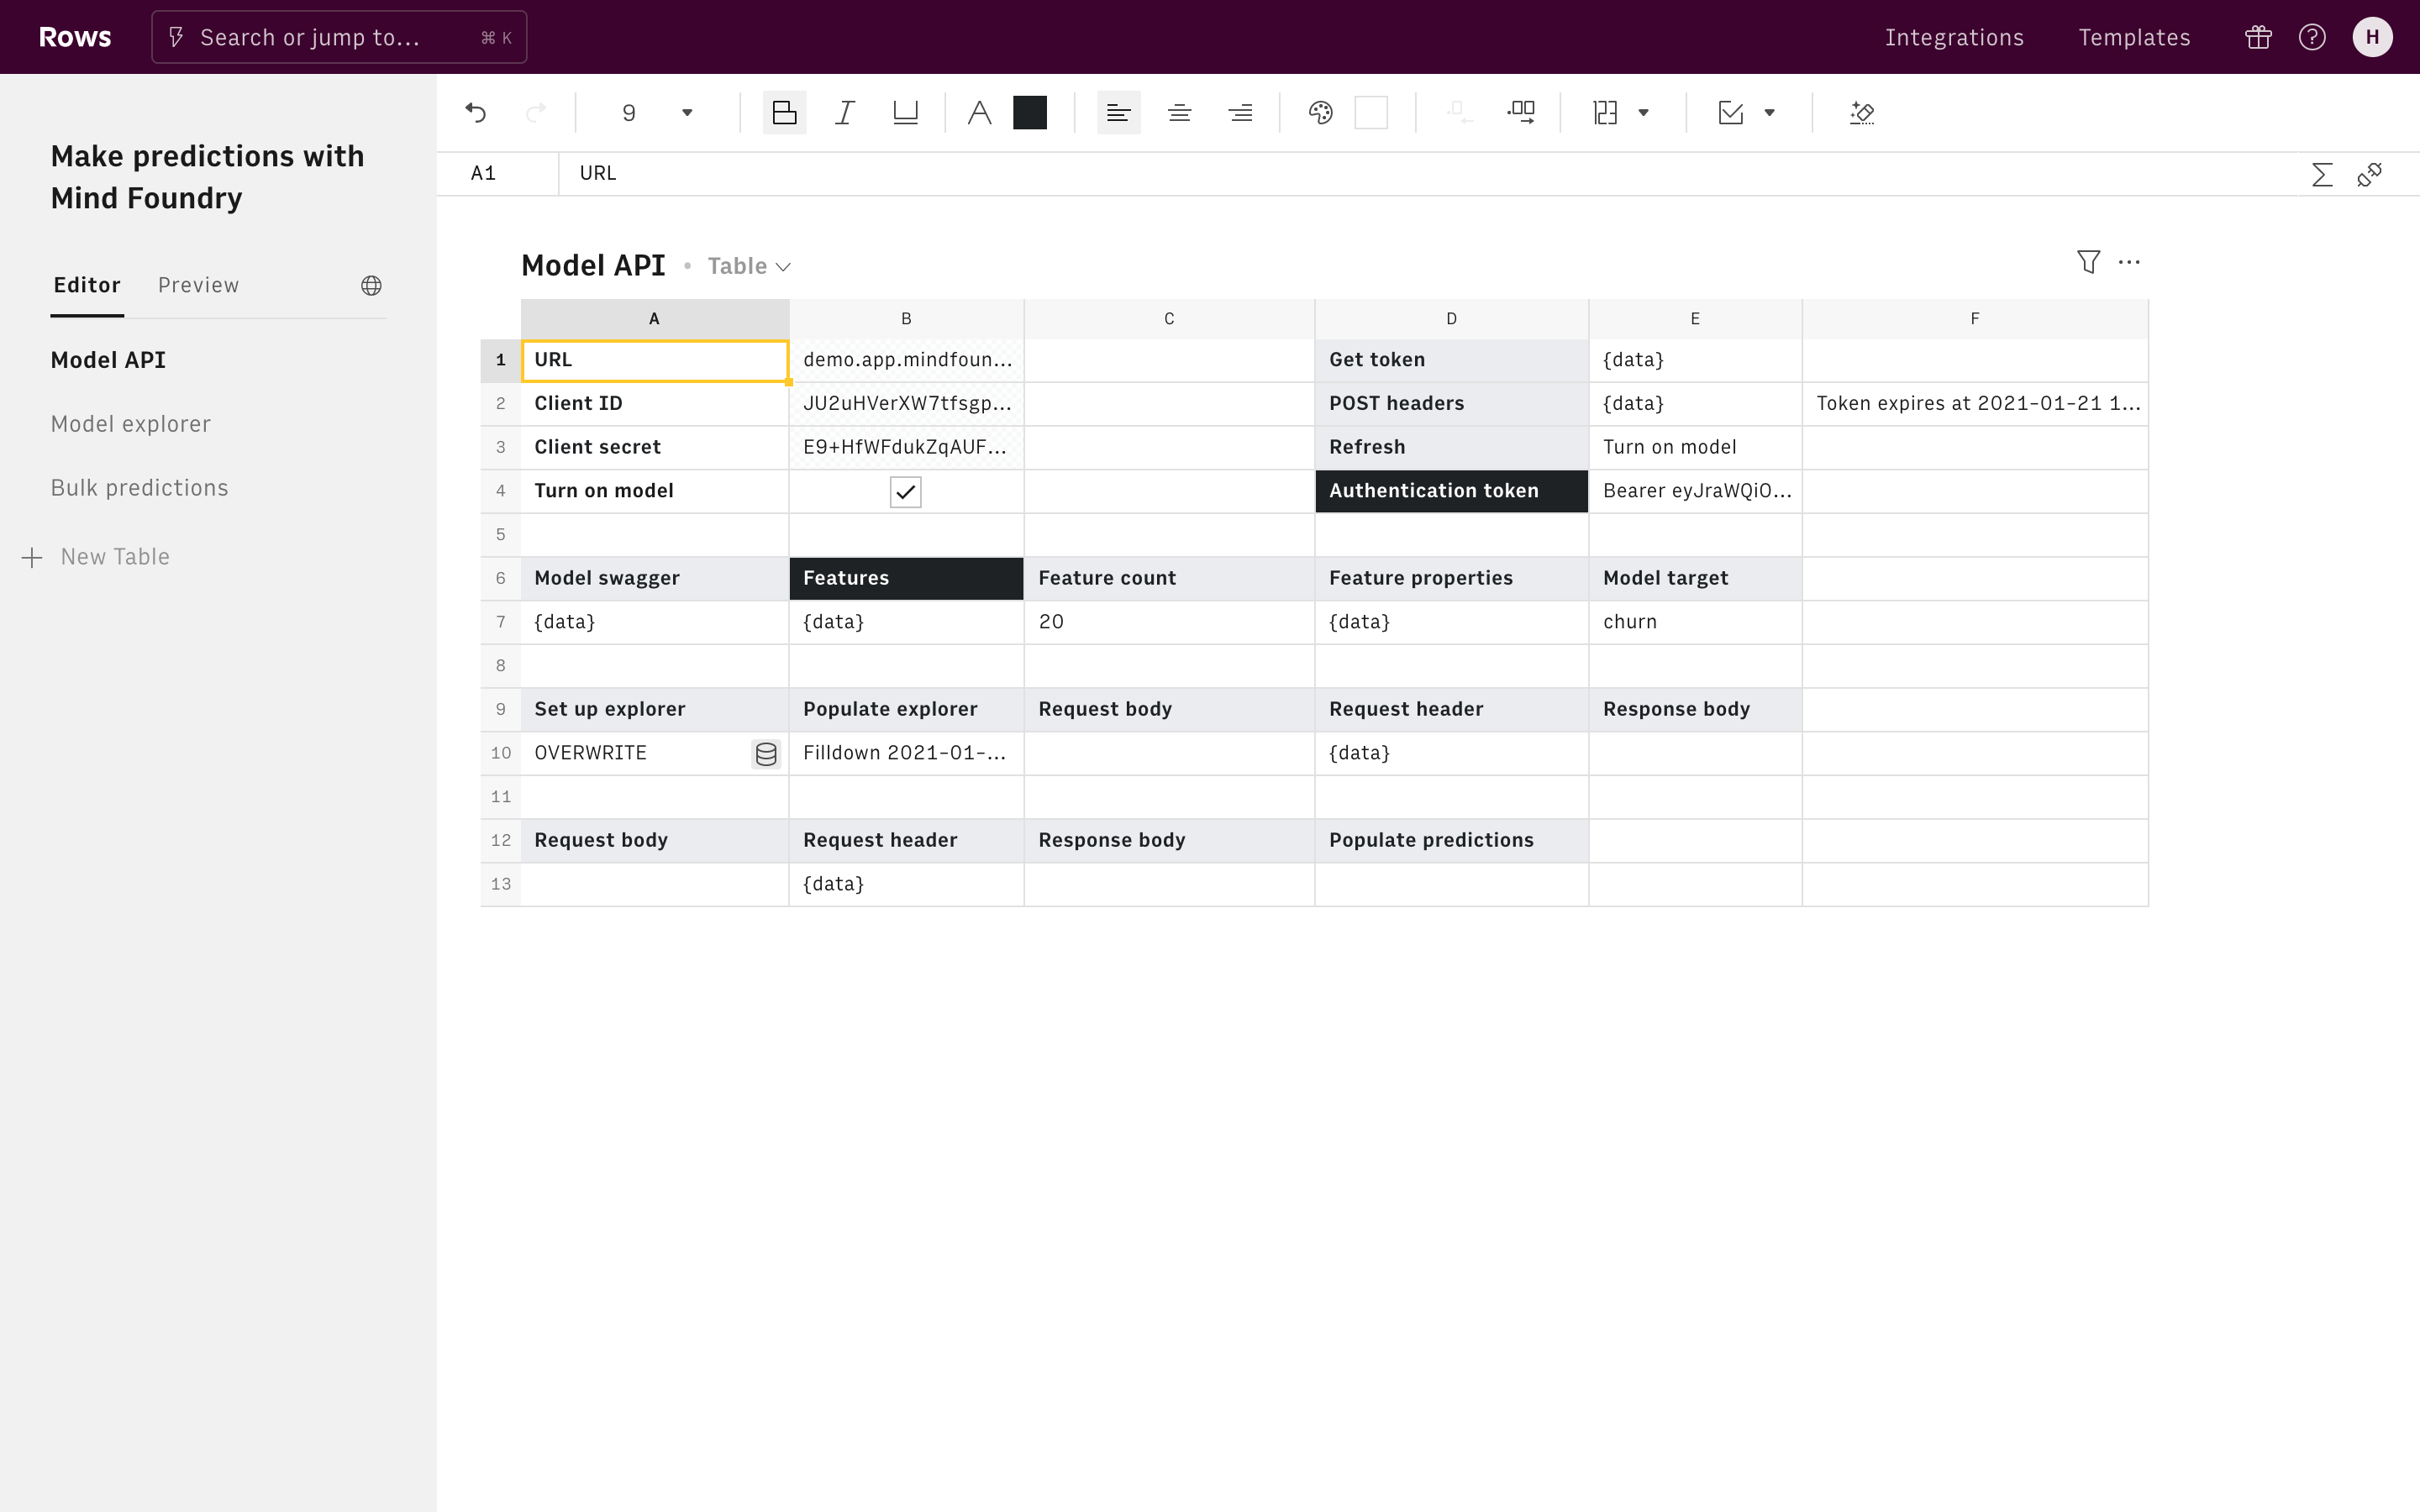
Task: Click the globe publish icon
Action: (x=371, y=286)
